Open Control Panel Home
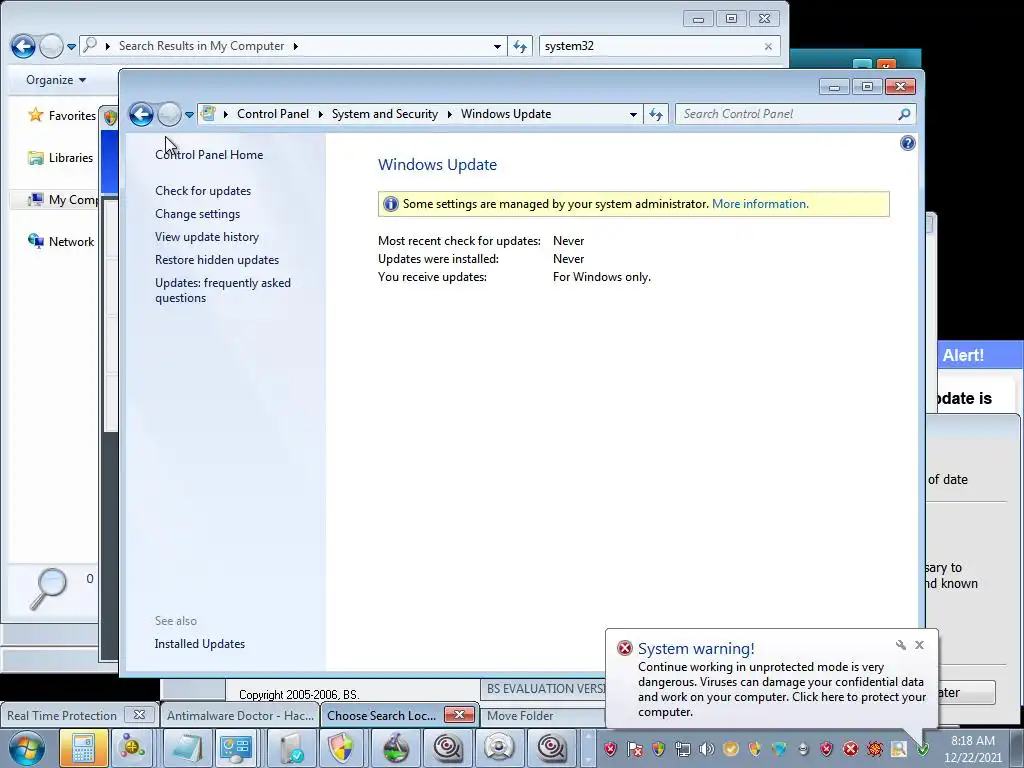 click(x=209, y=155)
